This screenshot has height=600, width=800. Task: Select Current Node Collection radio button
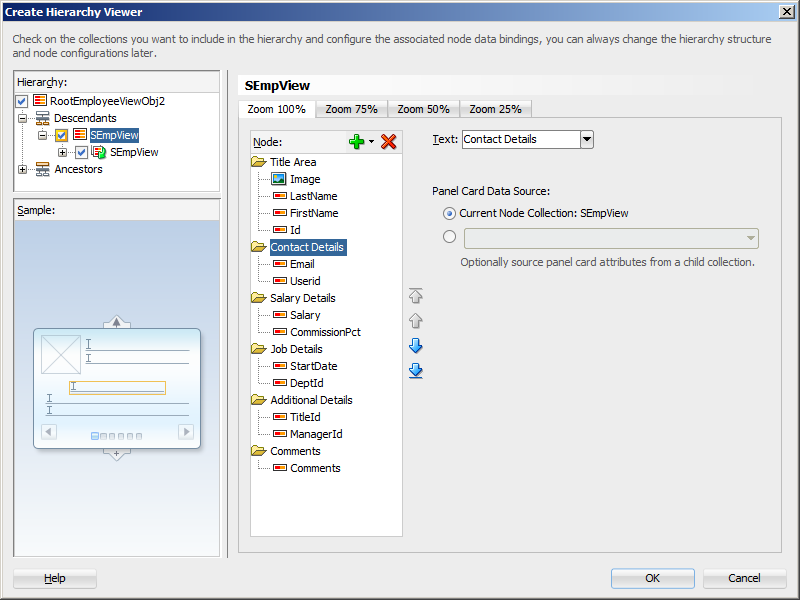(449, 213)
